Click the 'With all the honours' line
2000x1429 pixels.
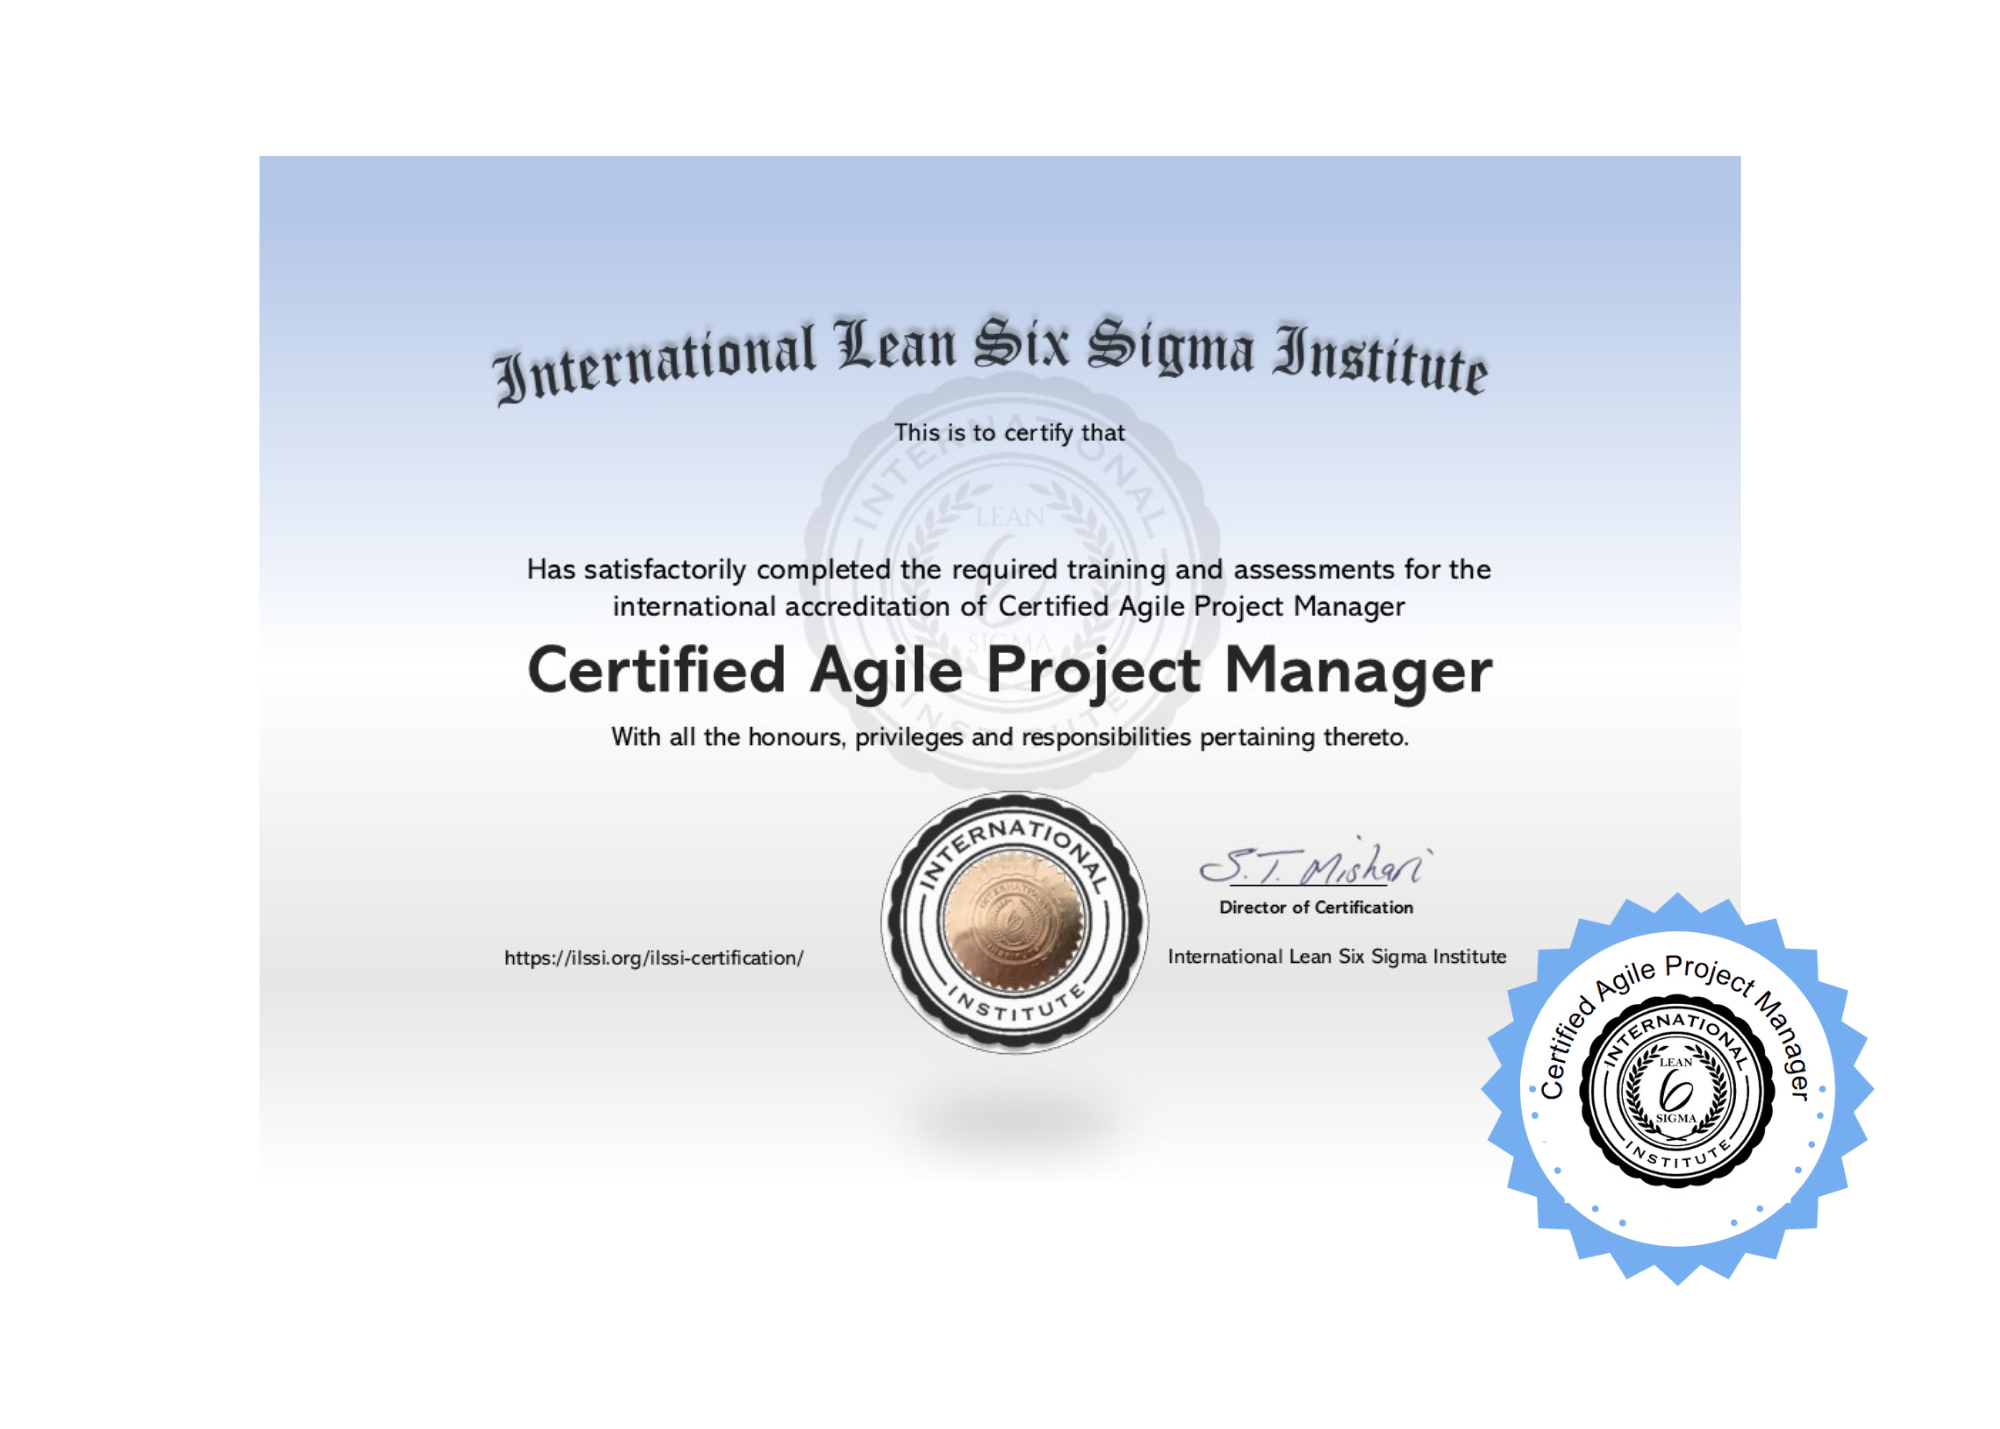(1009, 737)
